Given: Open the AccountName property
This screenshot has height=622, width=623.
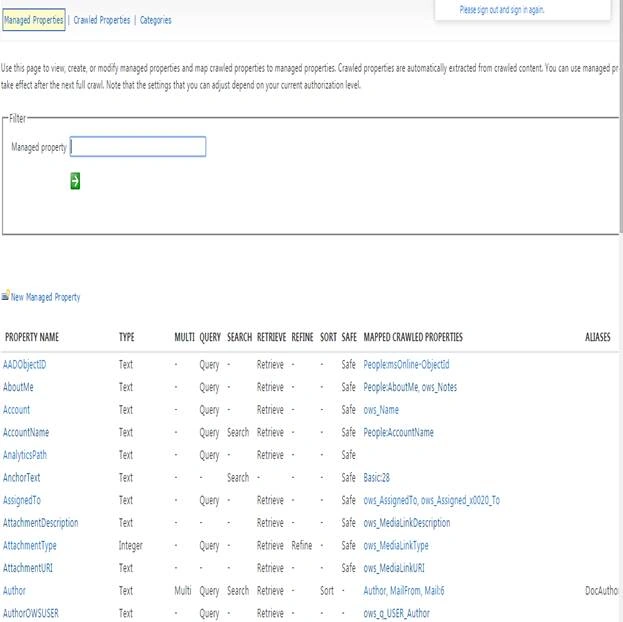Looking at the screenshot, I should tap(26, 432).
